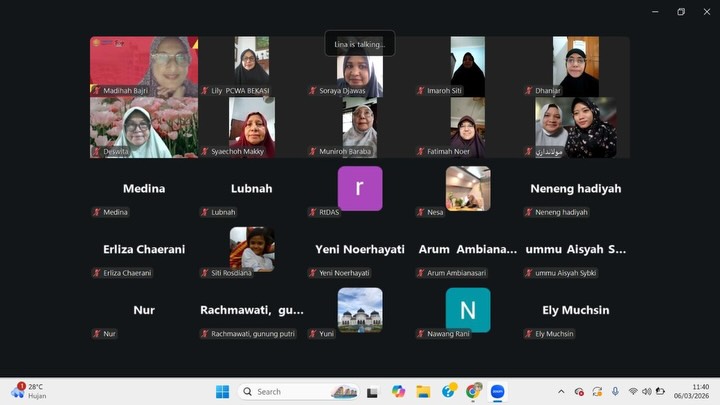This screenshot has height=405, width=720.
Task: Open the clock and date showing 11:40
Action: [x=699, y=391]
